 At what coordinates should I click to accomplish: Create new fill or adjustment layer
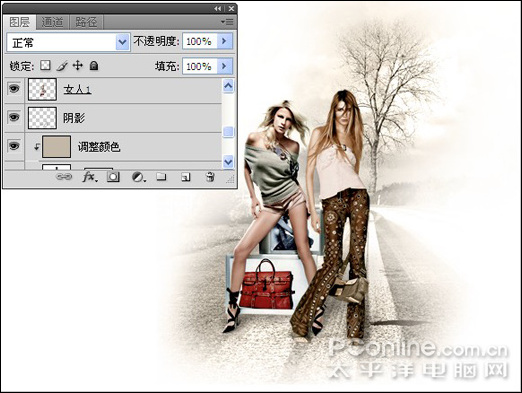coord(138,177)
